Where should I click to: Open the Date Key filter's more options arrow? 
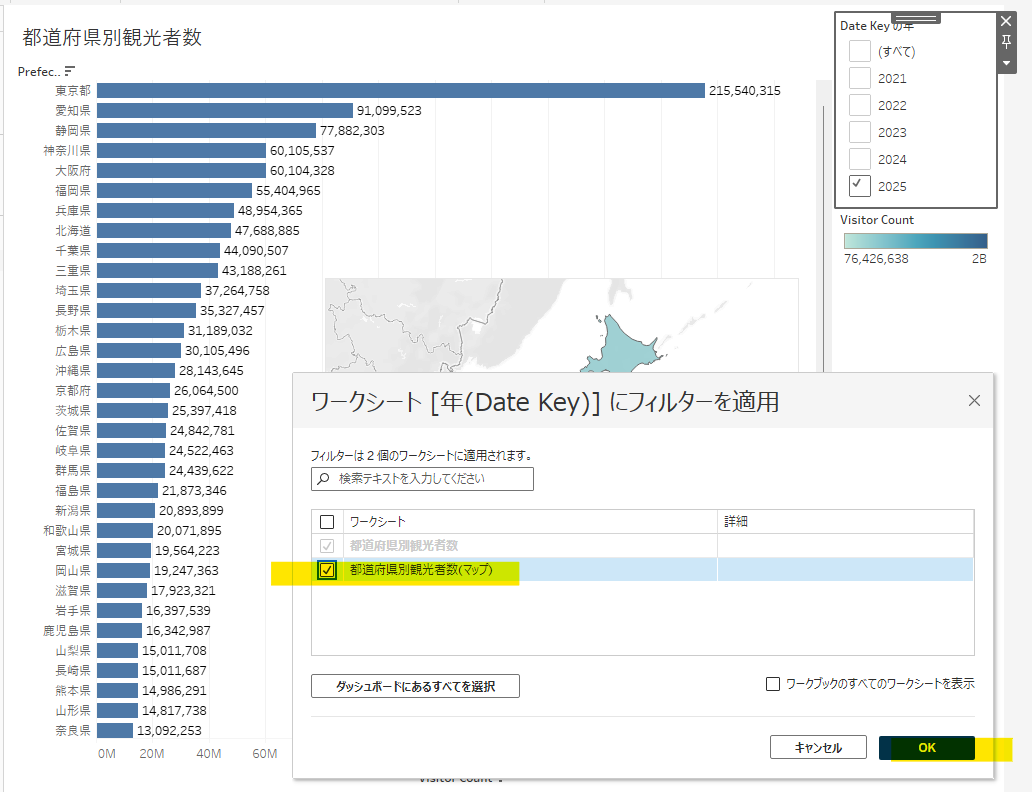click(1006, 63)
